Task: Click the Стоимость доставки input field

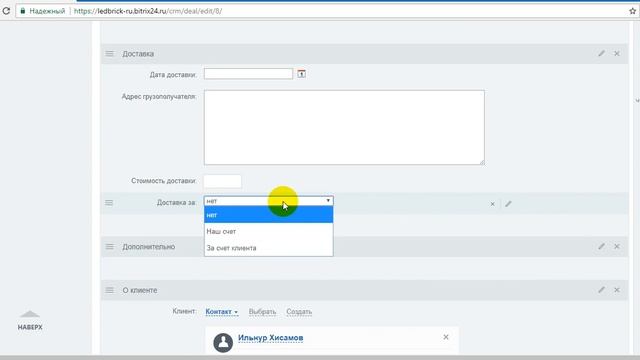Action: click(x=222, y=181)
